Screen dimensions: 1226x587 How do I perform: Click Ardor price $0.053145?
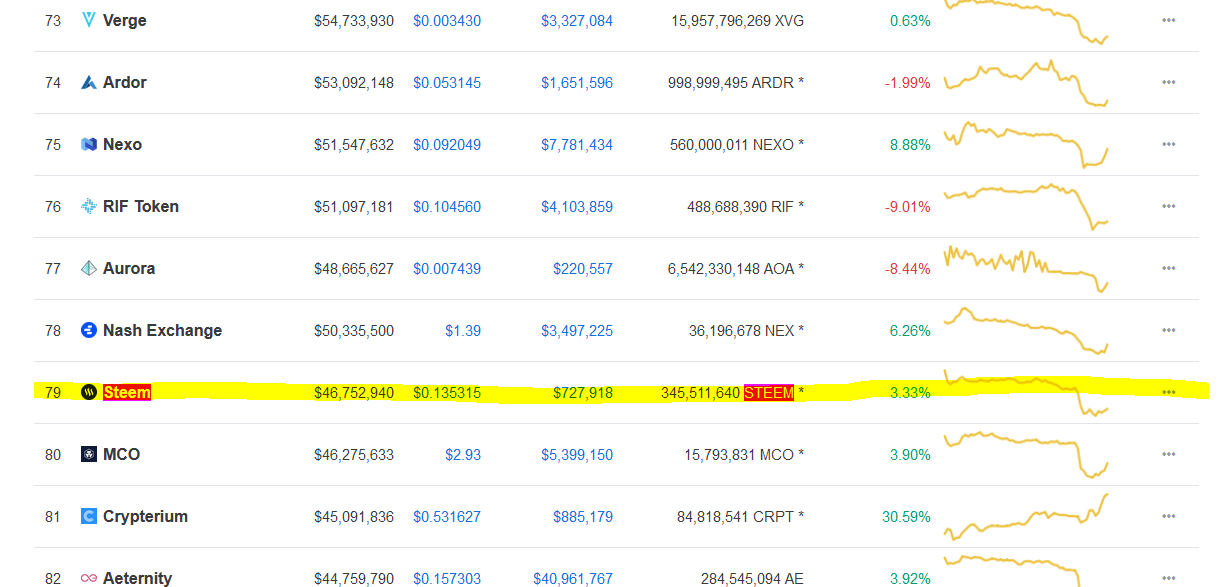(x=447, y=82)
